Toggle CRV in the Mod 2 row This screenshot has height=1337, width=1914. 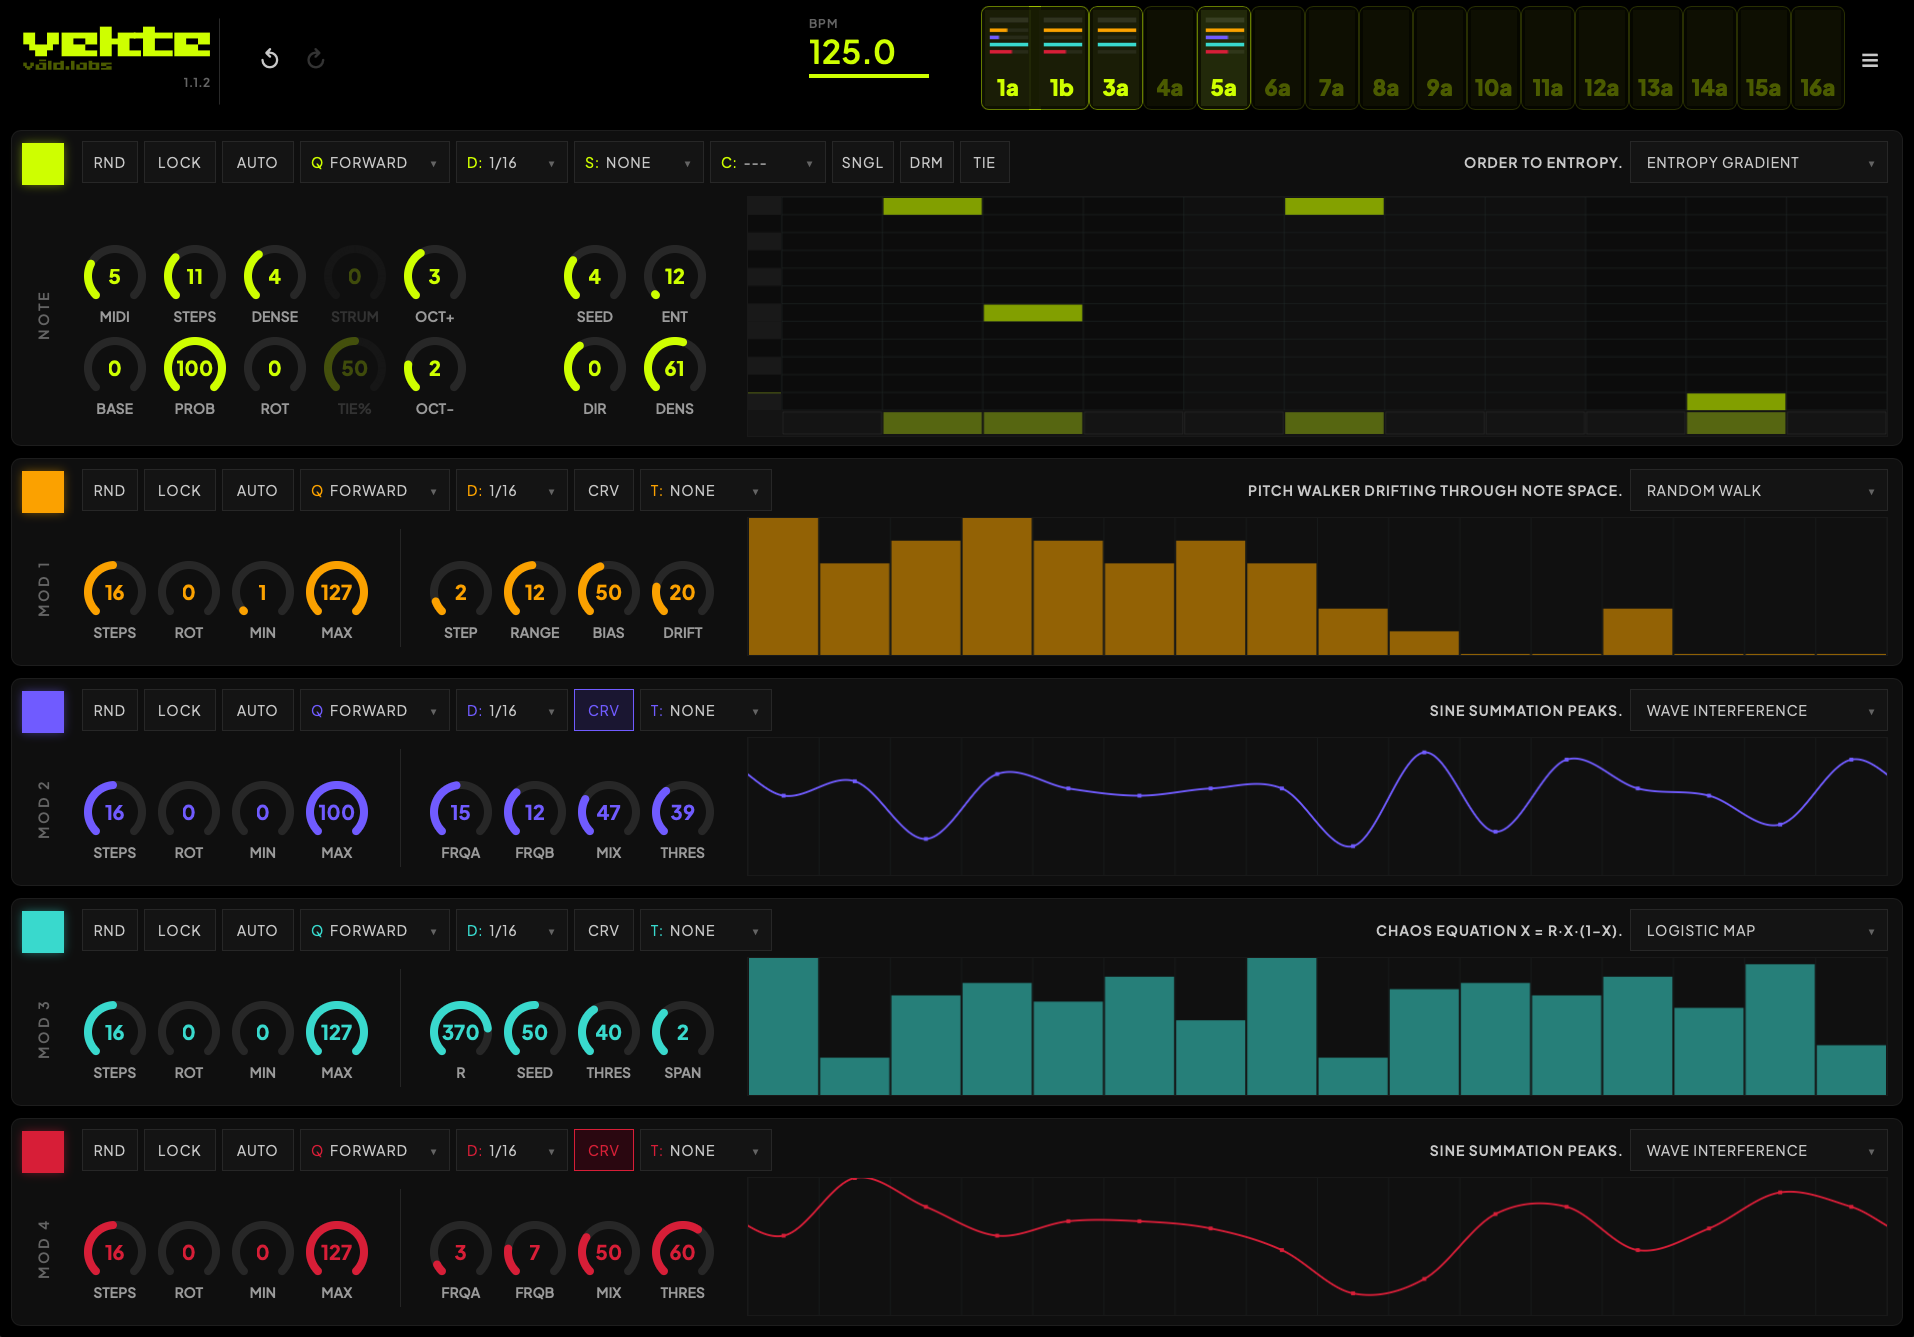coord(604,711)
